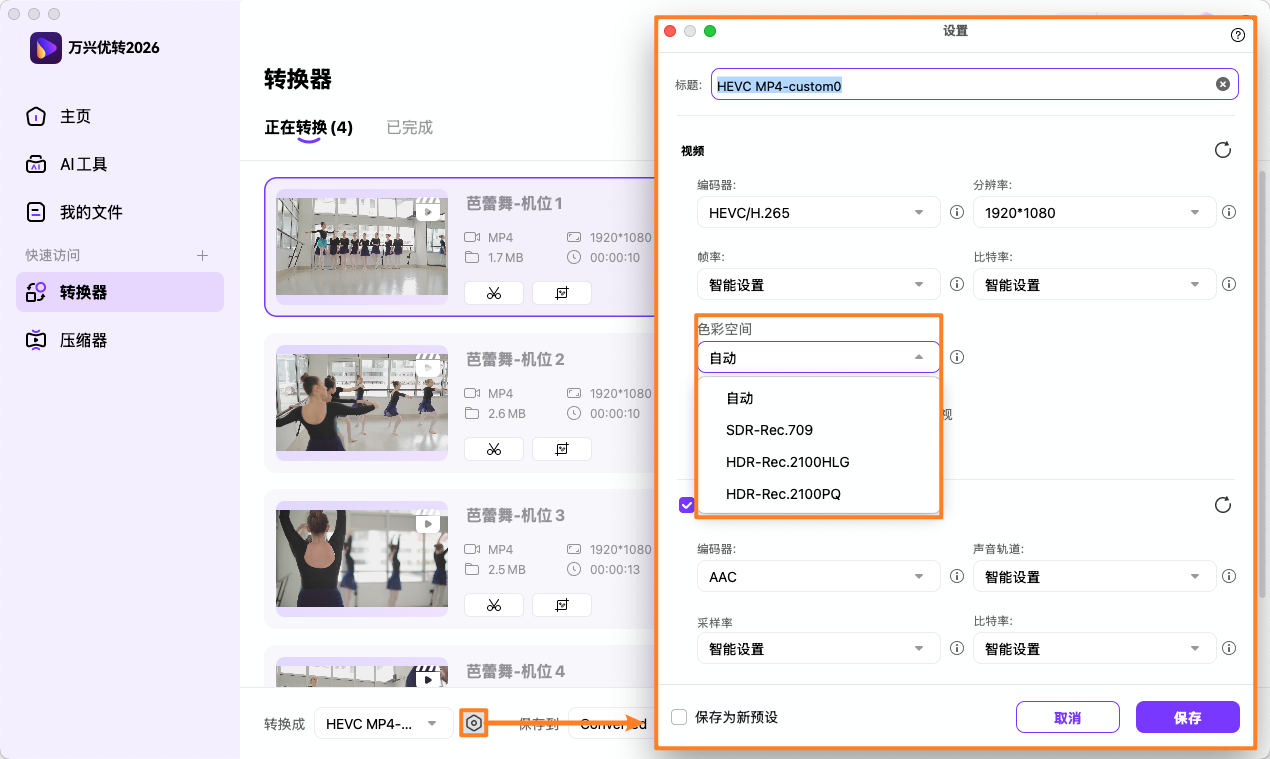This screenshot has width=1270, height=759.
Task: Show info for the audio bitrate
Action: tap(1229, 649)
